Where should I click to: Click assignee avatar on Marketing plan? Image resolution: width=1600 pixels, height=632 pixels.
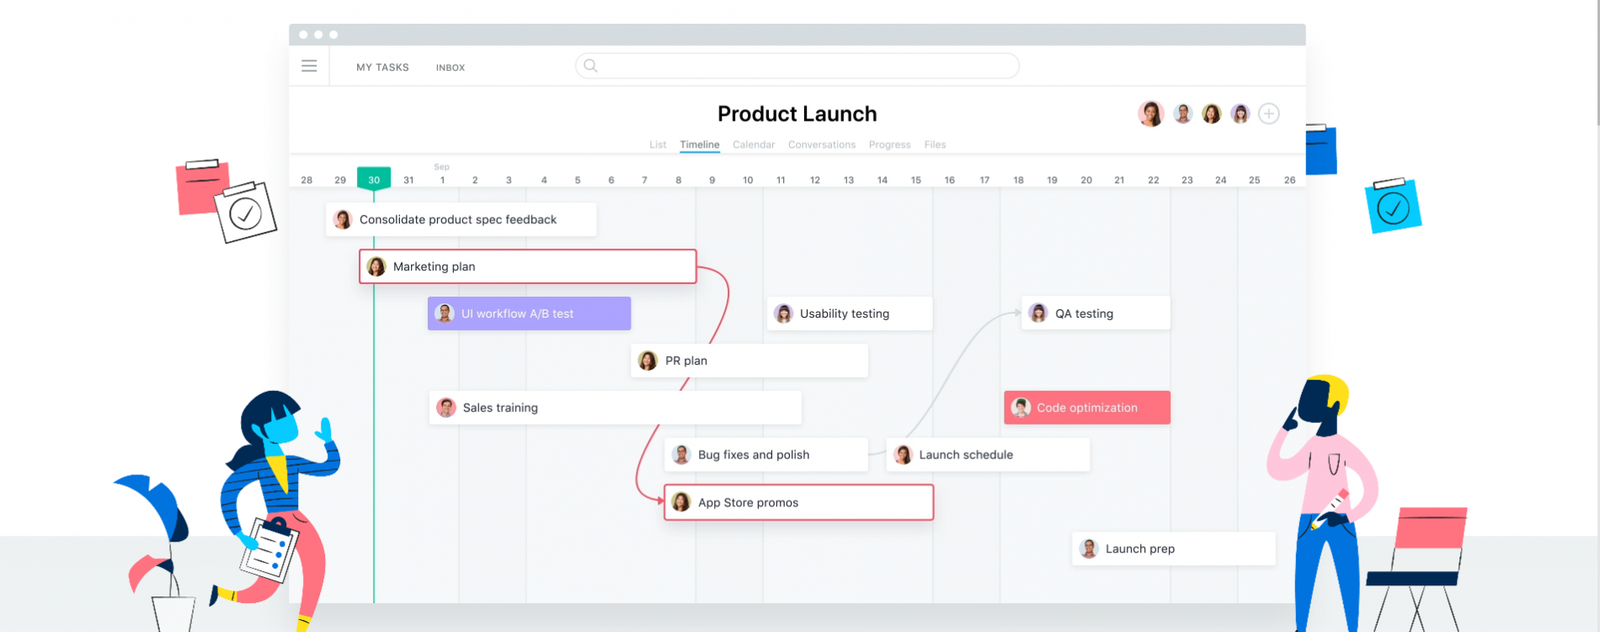[x=376, y=267]
